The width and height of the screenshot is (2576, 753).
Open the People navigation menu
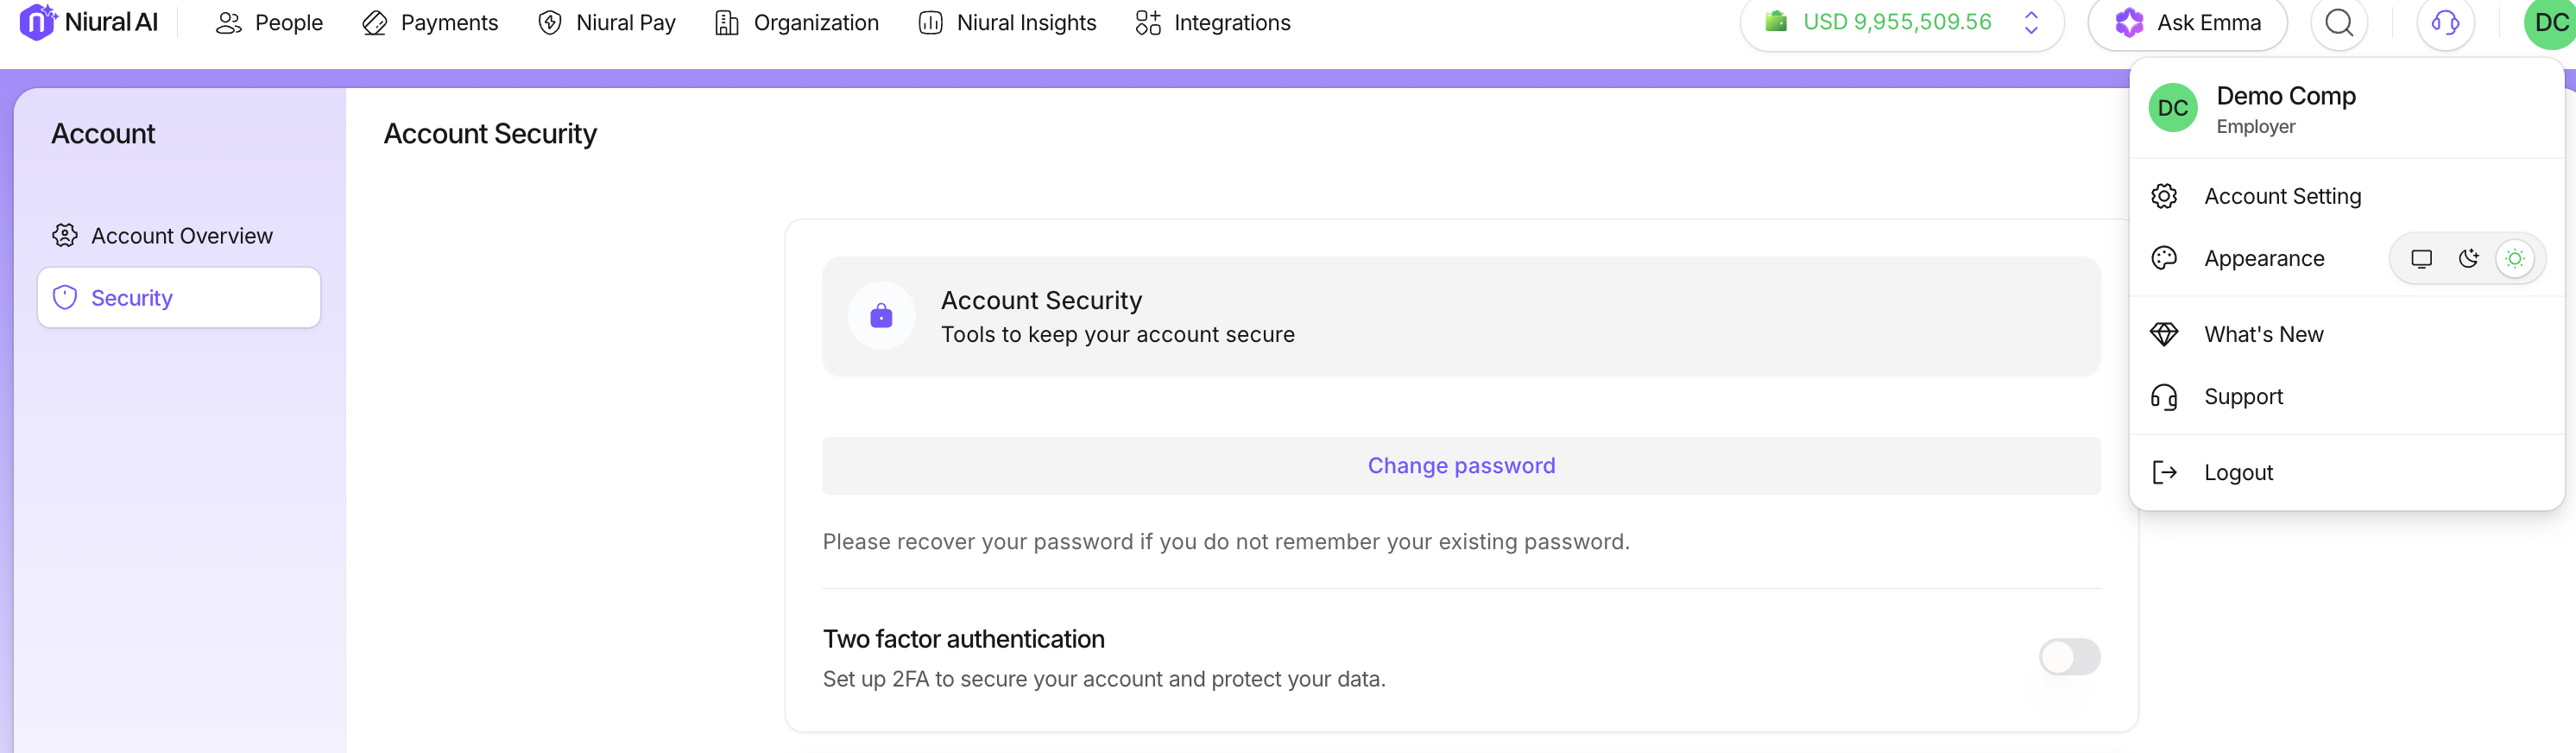coord(270,22)
